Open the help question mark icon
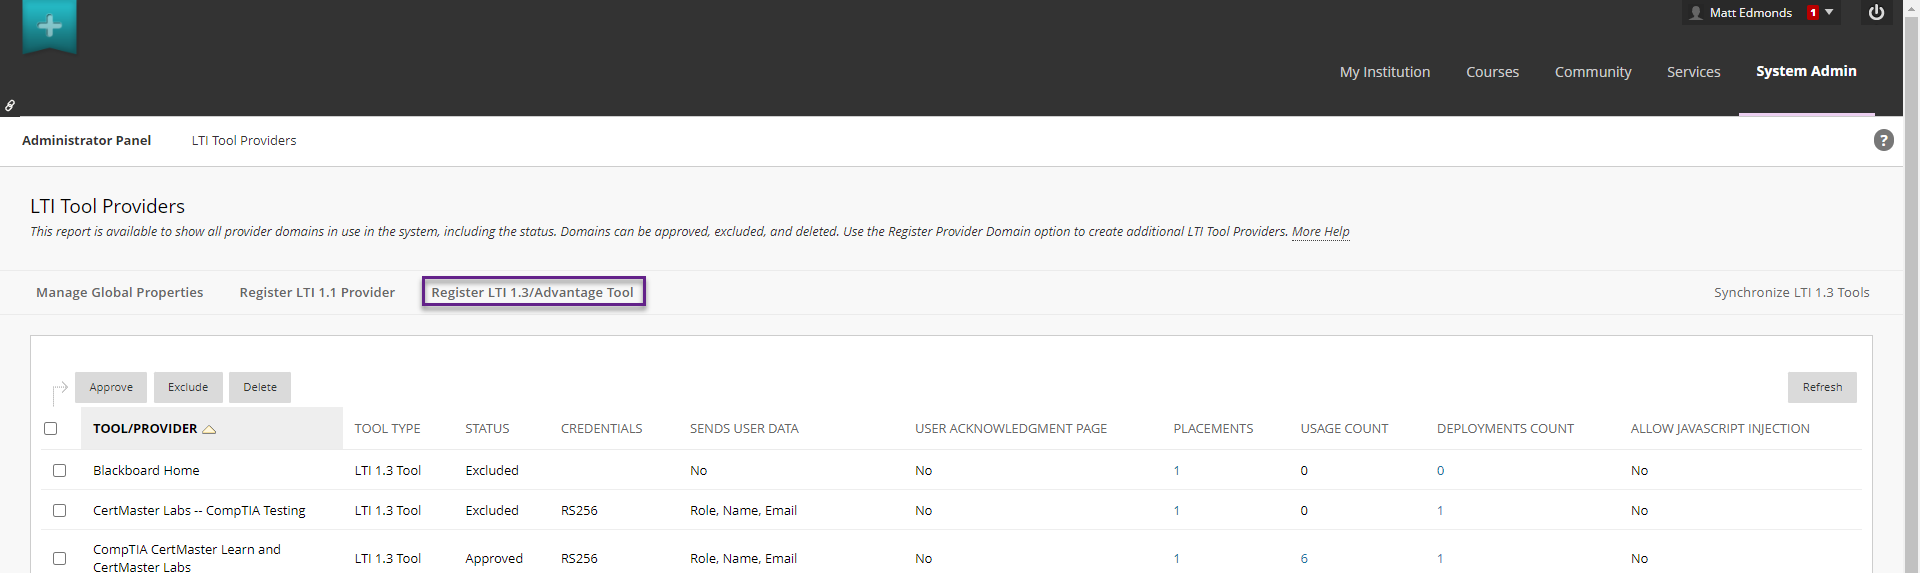The image size is (1920, 573). 1883,141
